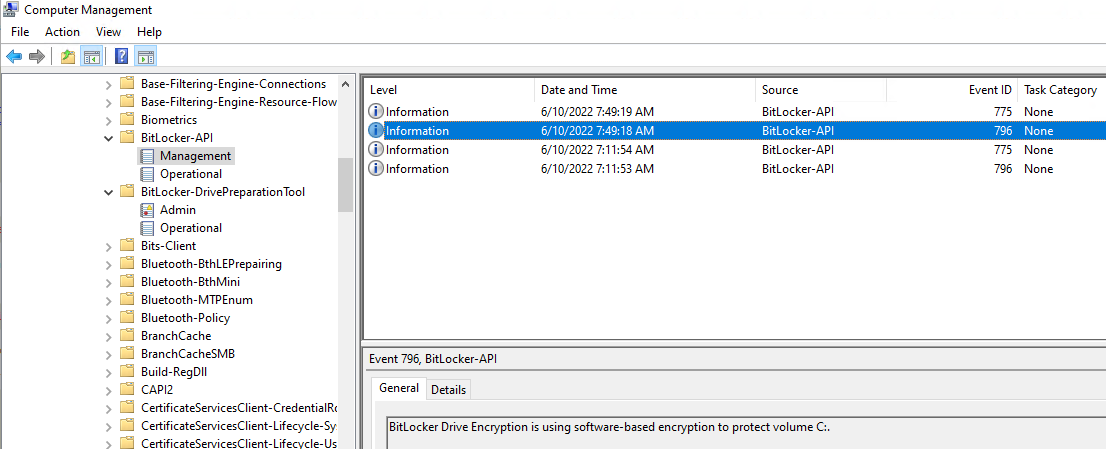
Task: Toggle the Show/Hide Action Pane icon
Action: 146,56
